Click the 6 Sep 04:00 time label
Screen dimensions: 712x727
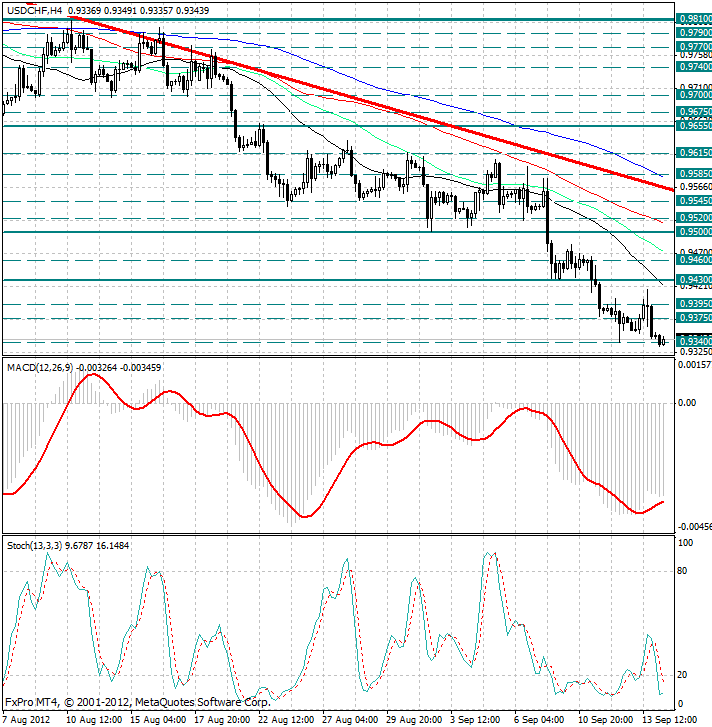[x=539, y=720]
